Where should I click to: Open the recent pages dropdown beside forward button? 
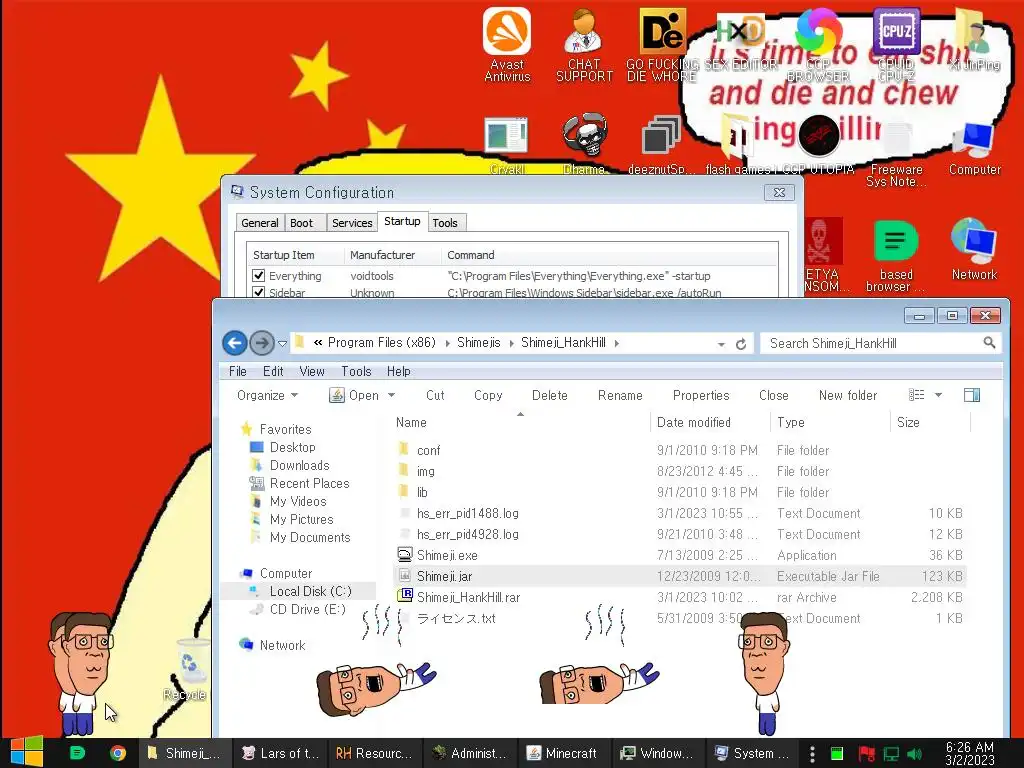tap(282, 344)
